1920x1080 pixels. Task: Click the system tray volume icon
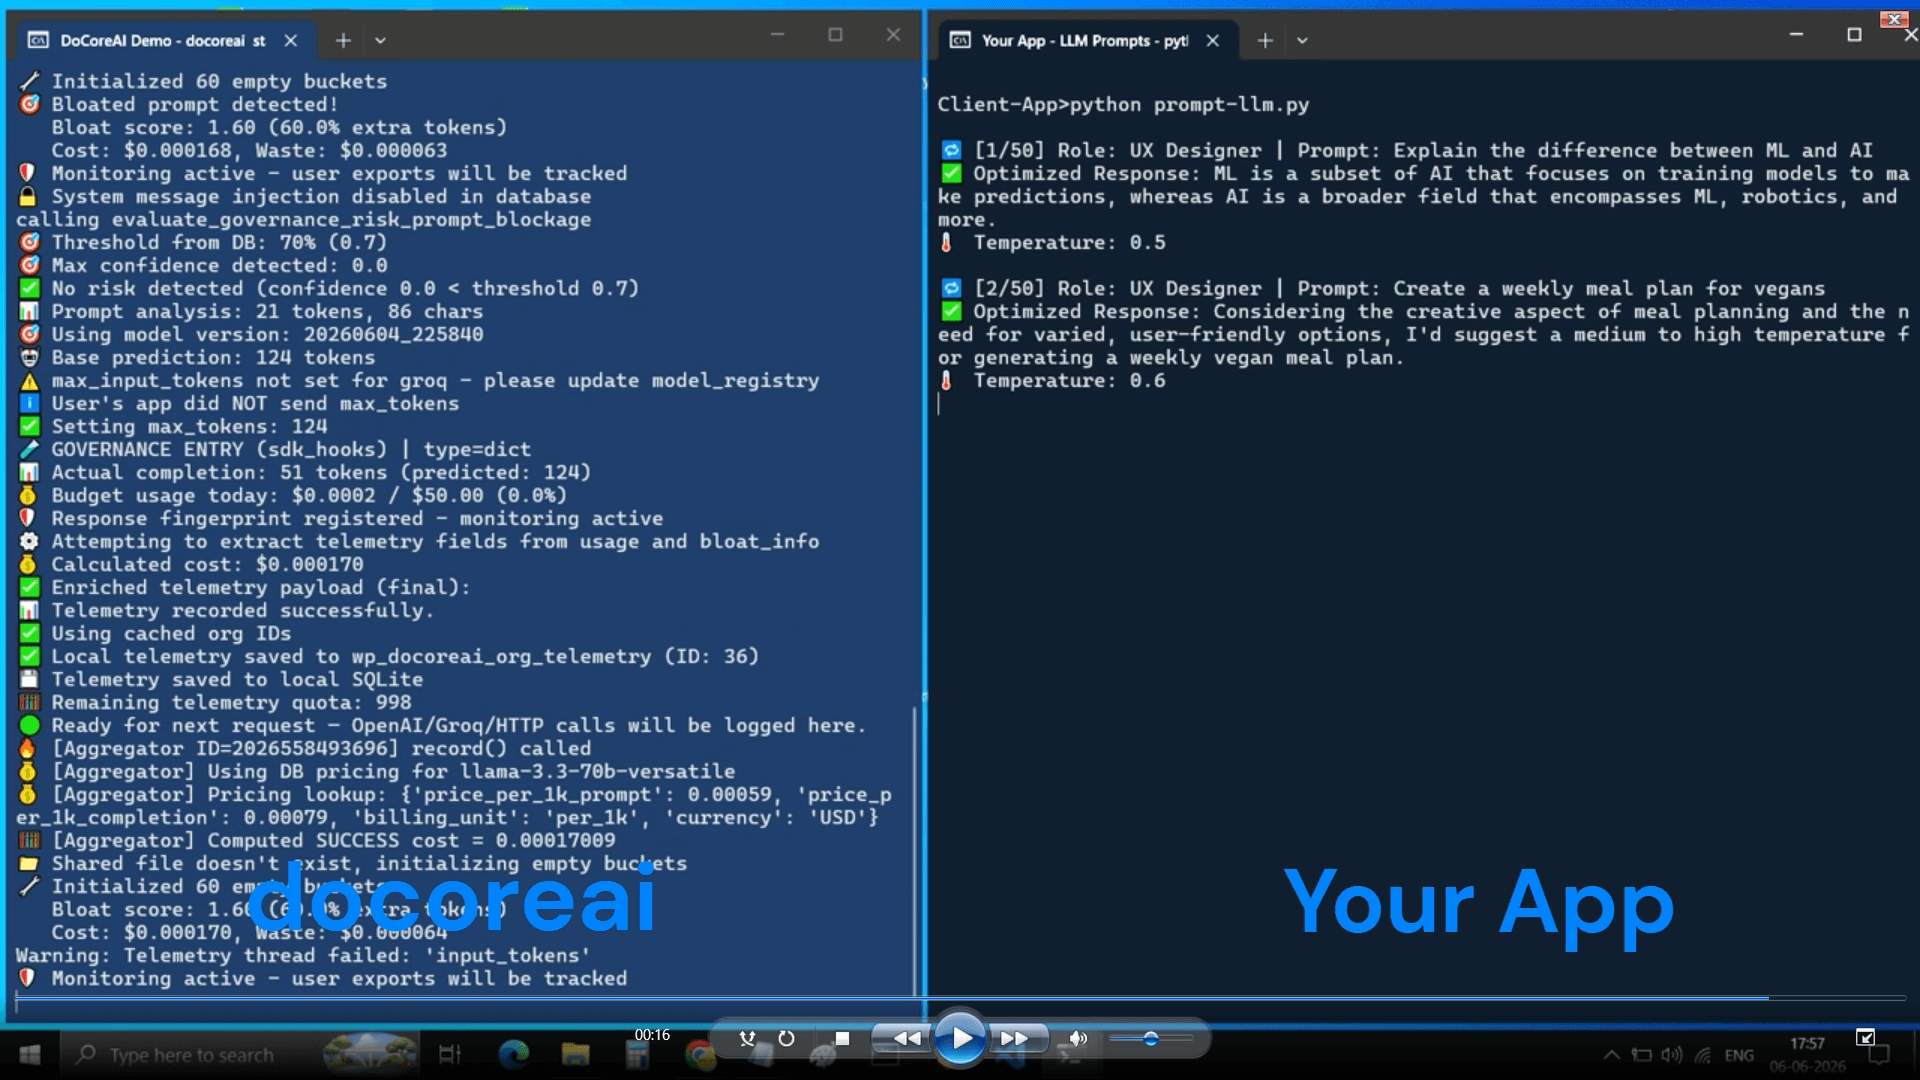tap(1671, 1054)
